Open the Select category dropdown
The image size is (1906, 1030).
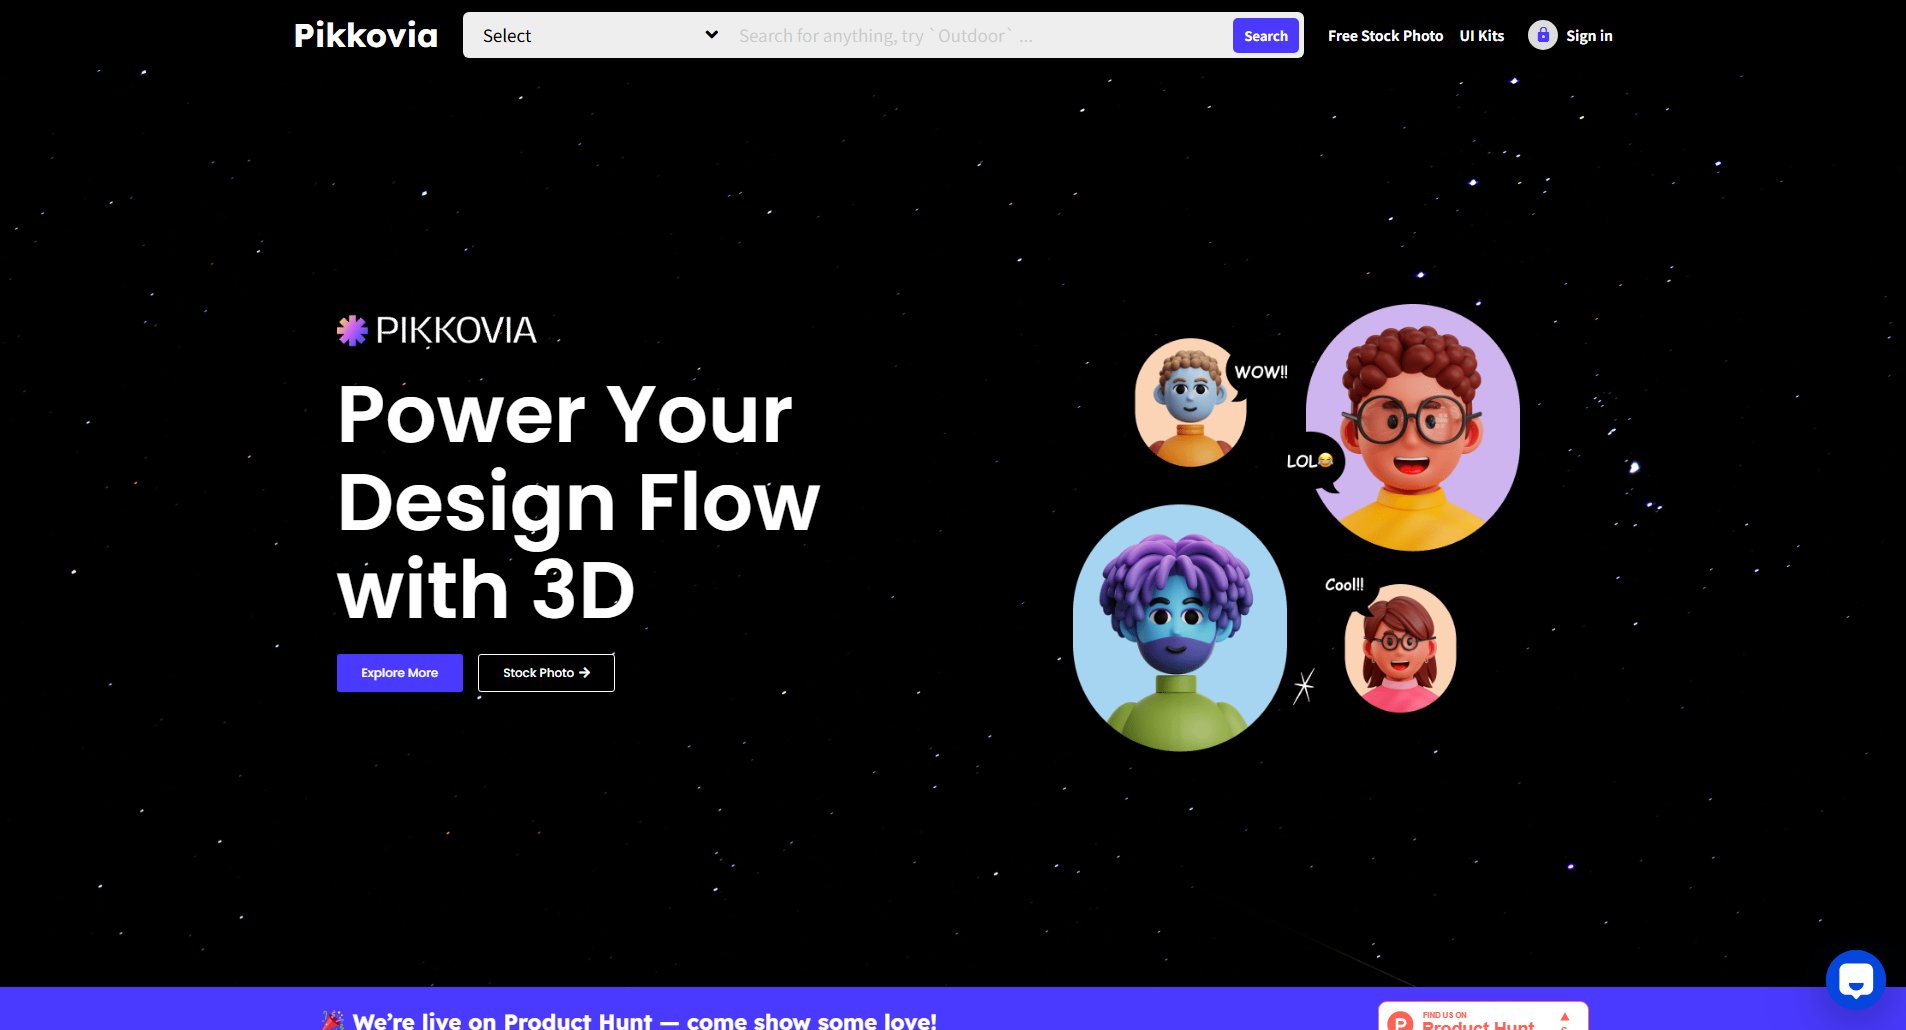coord(595,35)
